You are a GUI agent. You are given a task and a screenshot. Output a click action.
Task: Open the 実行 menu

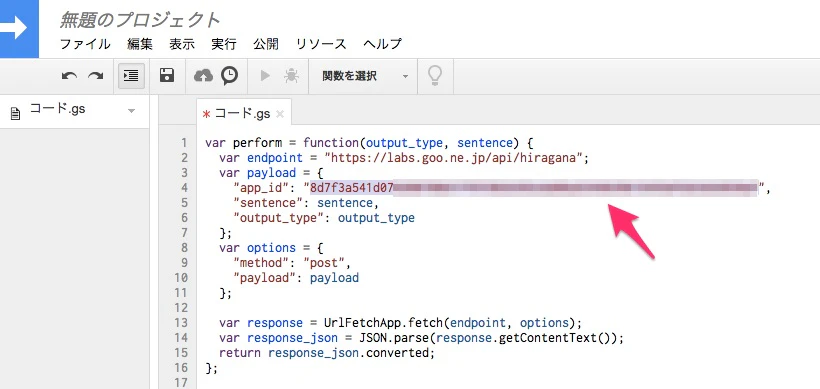(x=224, y=44)
